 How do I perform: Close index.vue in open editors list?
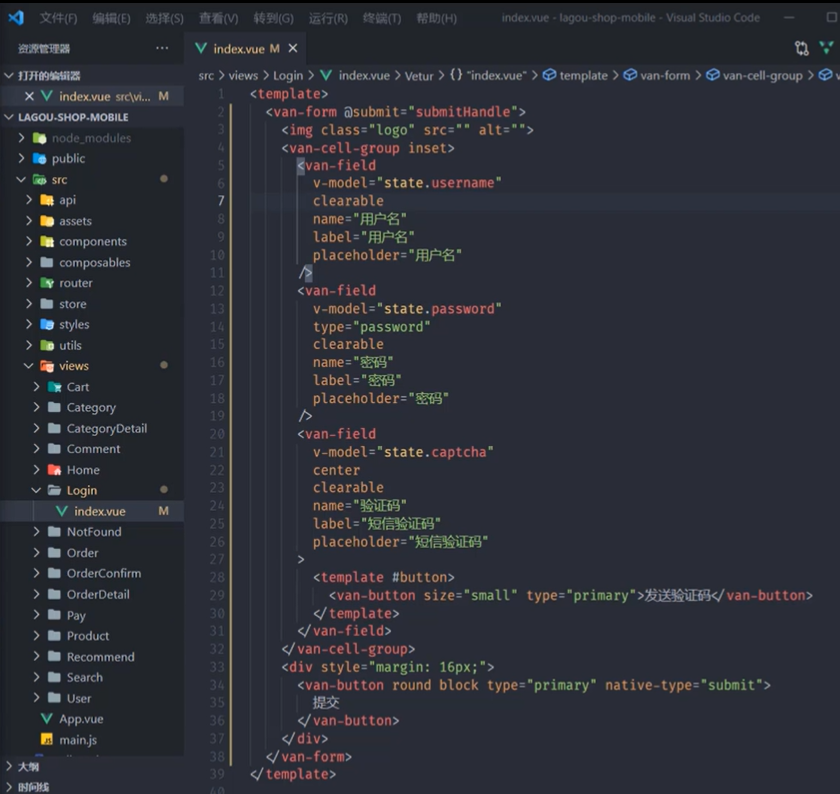(29, 96)
